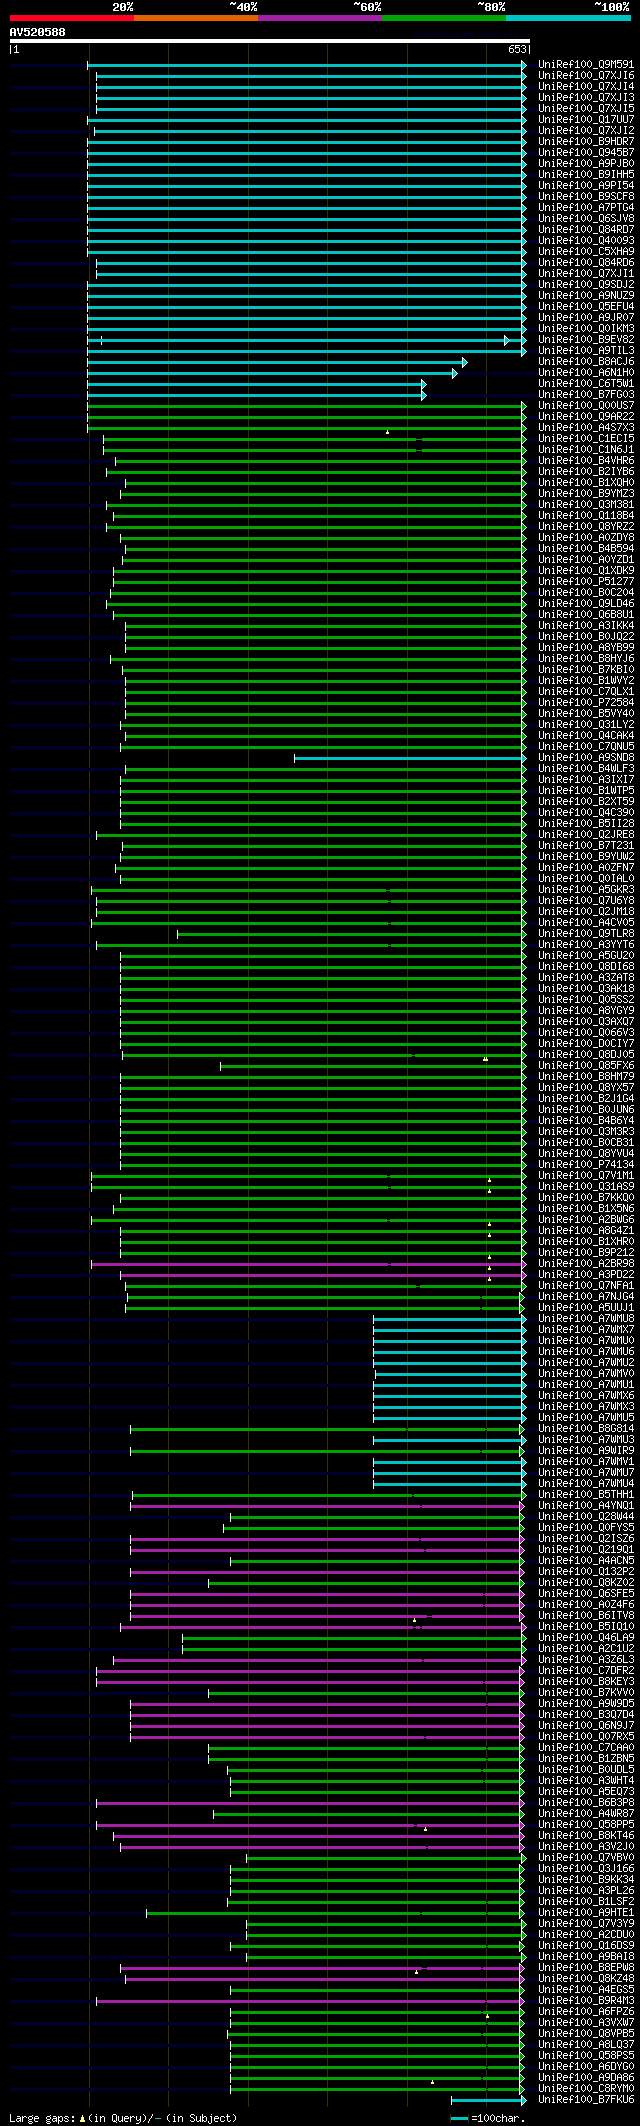Select hit label UniRef100_A3Z6L3
640x2126 pixels.
click(586, 1660)
